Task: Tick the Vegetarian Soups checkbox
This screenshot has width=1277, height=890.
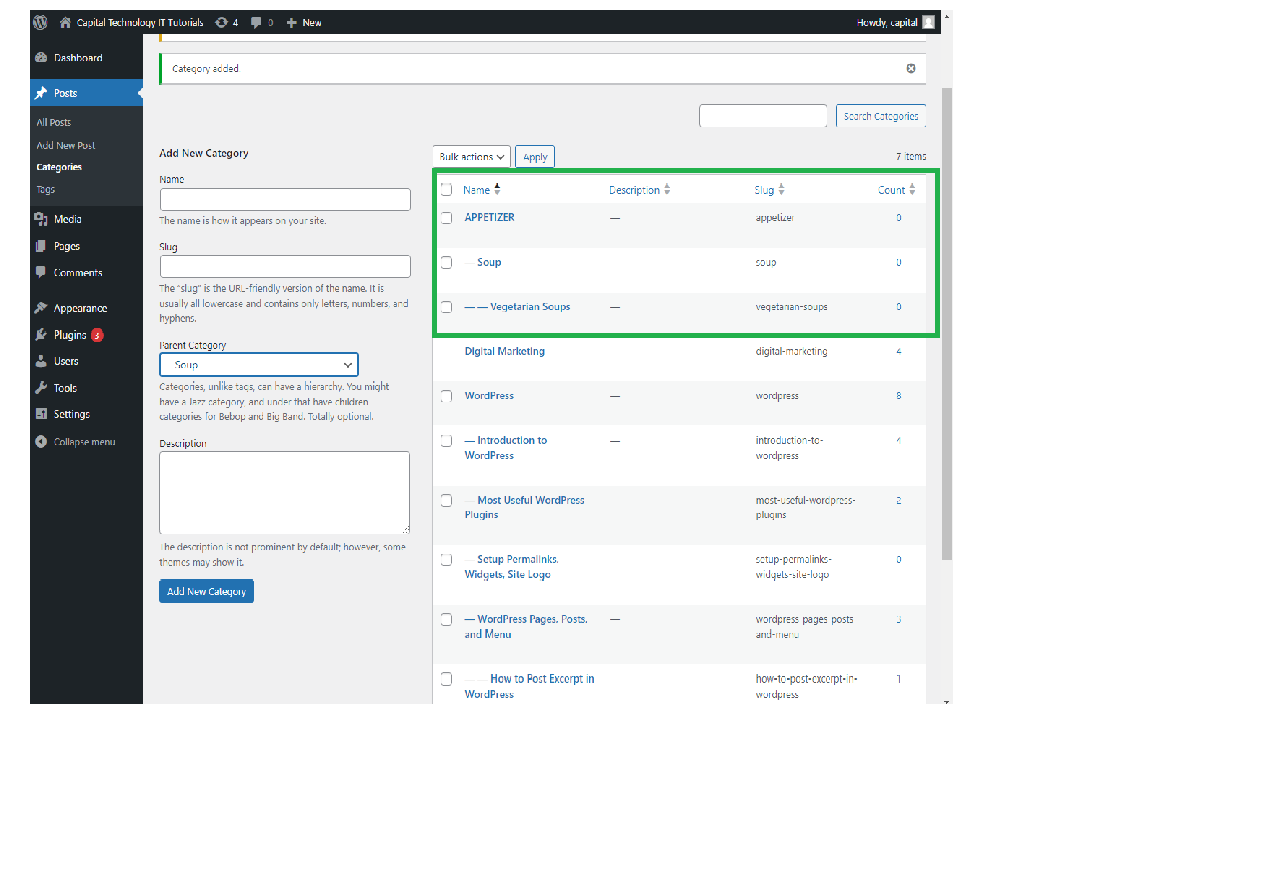Action: click(x=446, y=307)
